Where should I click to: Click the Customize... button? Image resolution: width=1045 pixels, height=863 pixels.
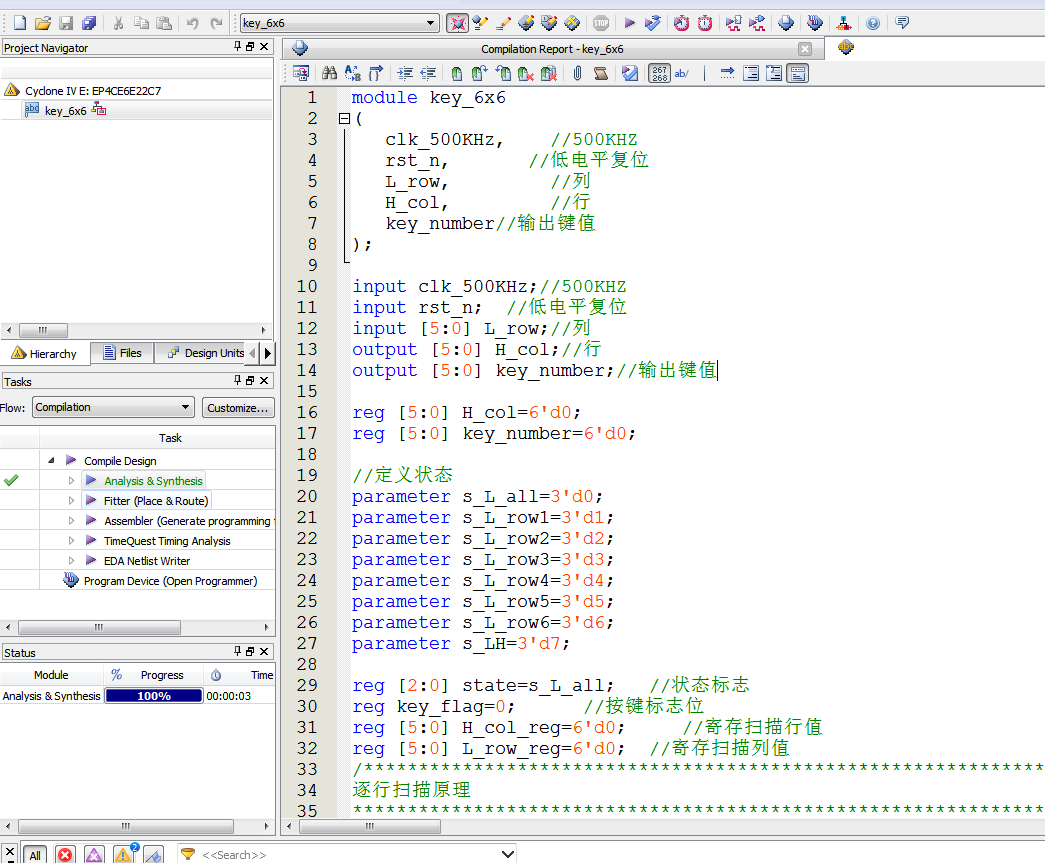point(238,407)
